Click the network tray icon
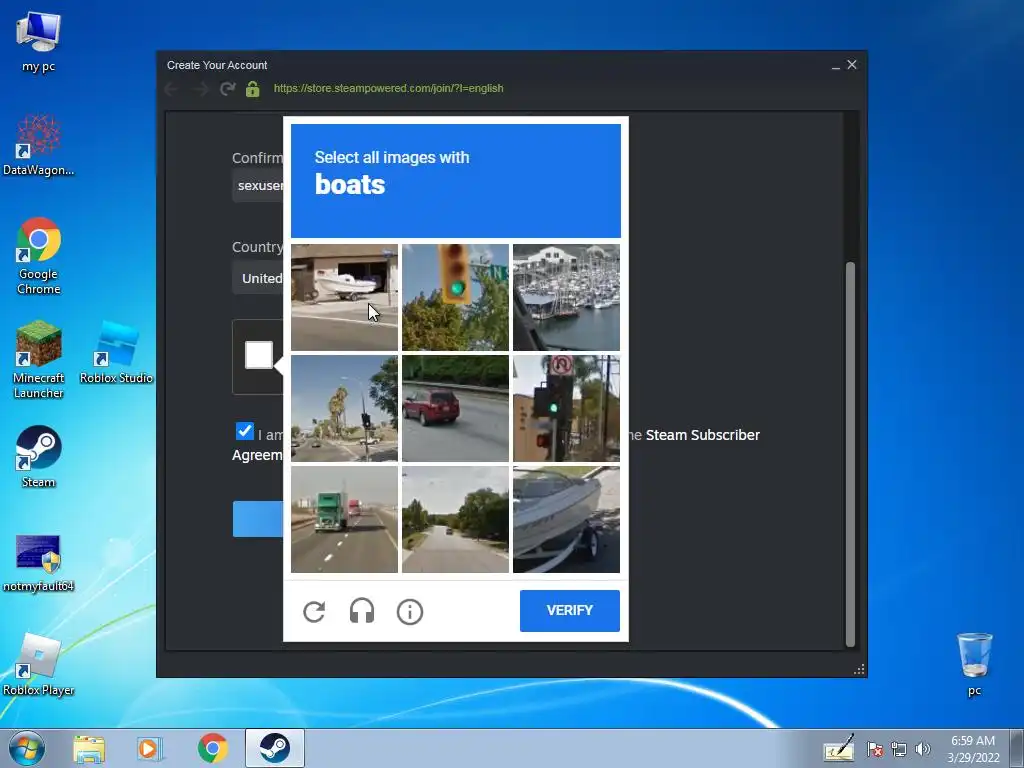The height and width of the screenshot is (768, 1024). click(899, 749)
